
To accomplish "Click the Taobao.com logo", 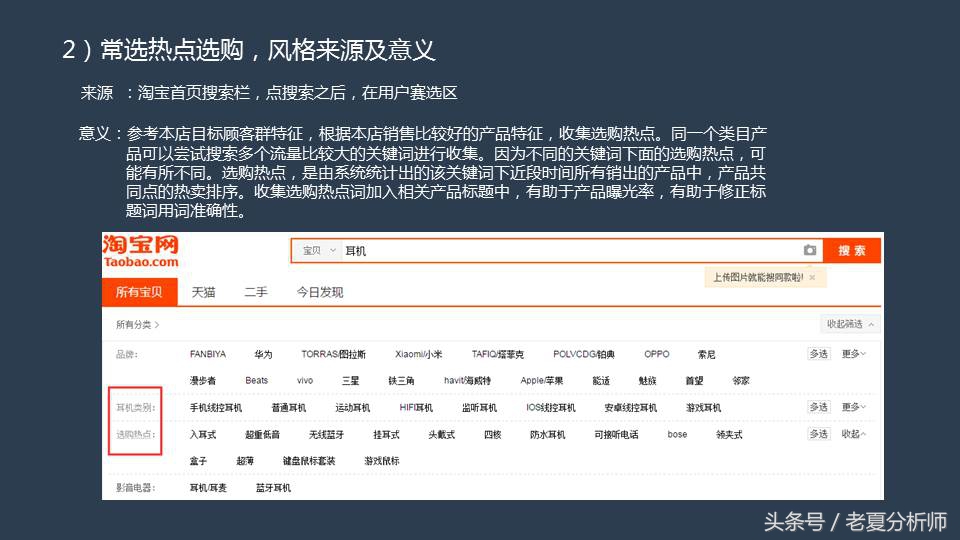I will [141, 252].
